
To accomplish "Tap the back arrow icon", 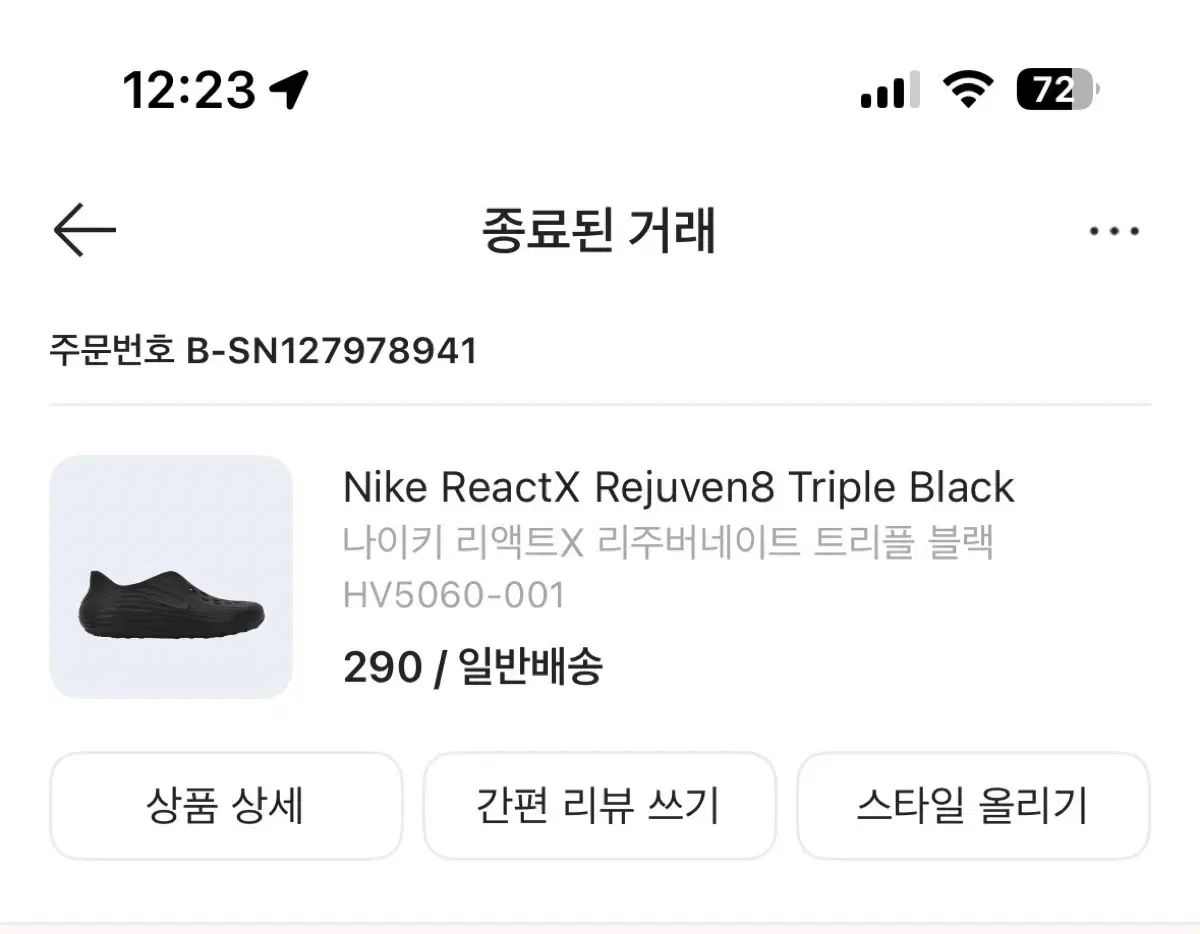I will click(85, 231).
